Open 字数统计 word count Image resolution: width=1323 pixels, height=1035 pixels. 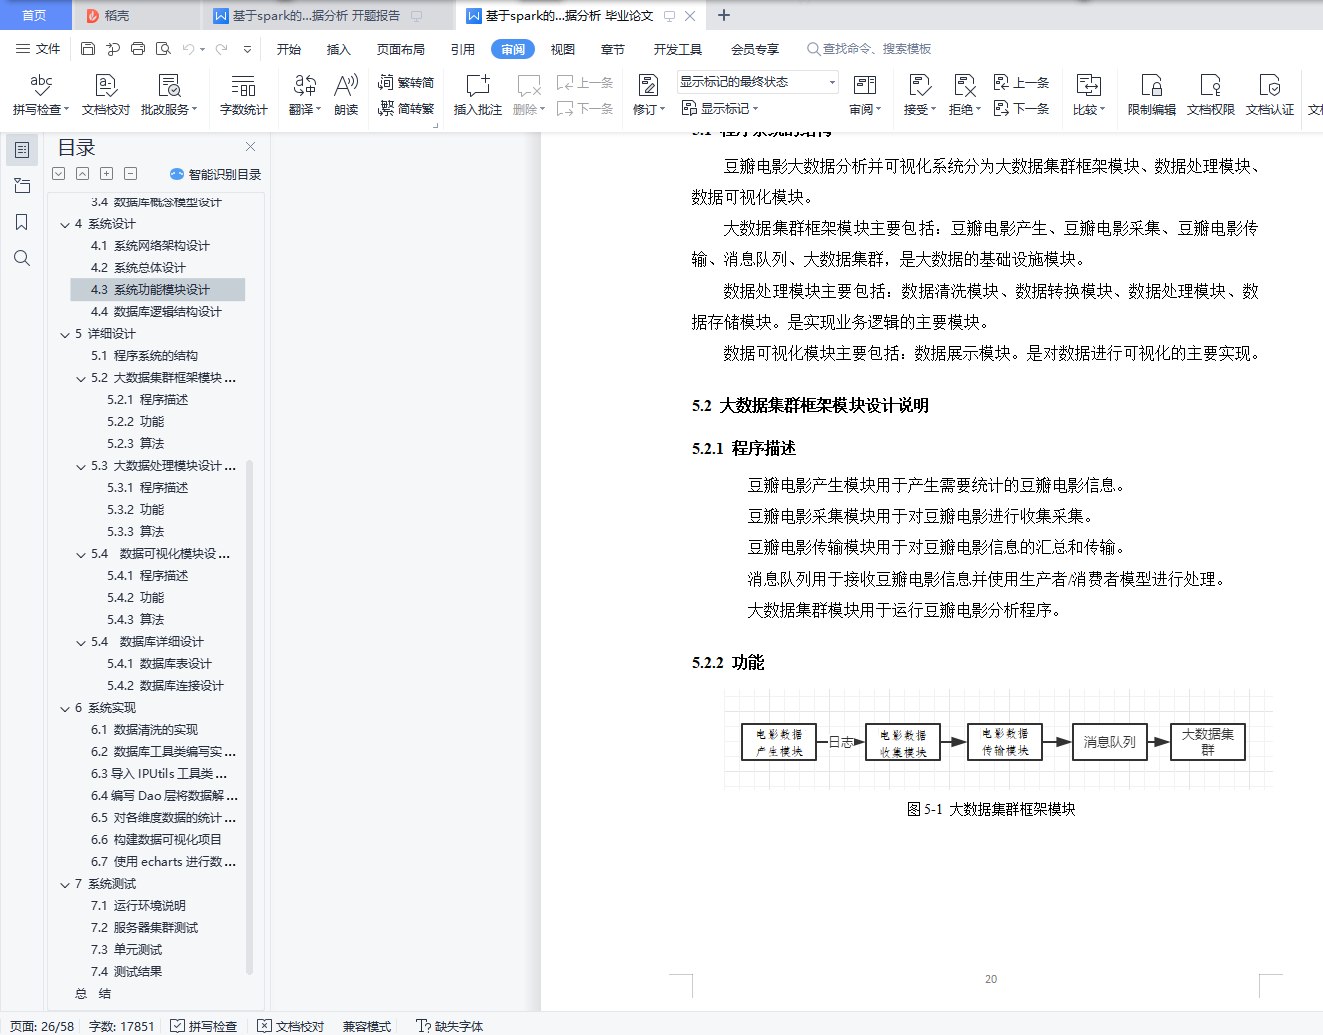click(x=243, y=95)
